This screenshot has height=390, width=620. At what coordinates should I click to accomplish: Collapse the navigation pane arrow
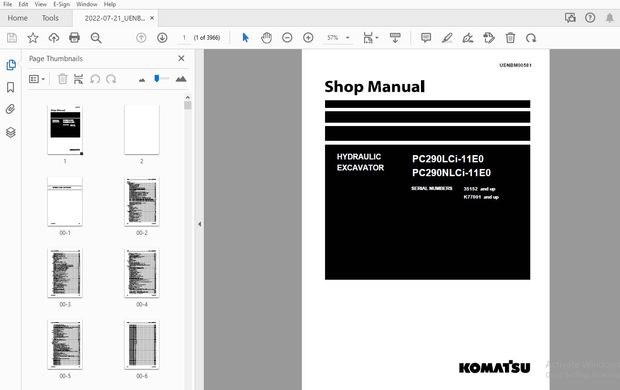(x=199, y=224)
